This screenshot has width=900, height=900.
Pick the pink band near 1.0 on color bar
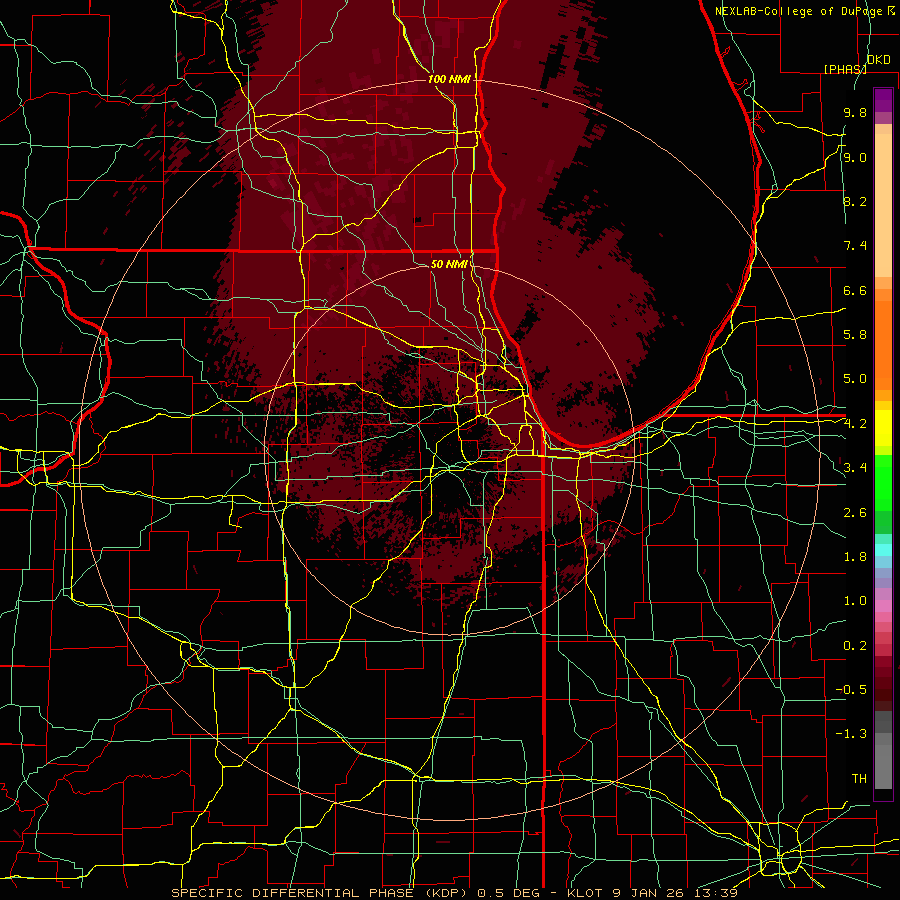[x=883, y=606]
